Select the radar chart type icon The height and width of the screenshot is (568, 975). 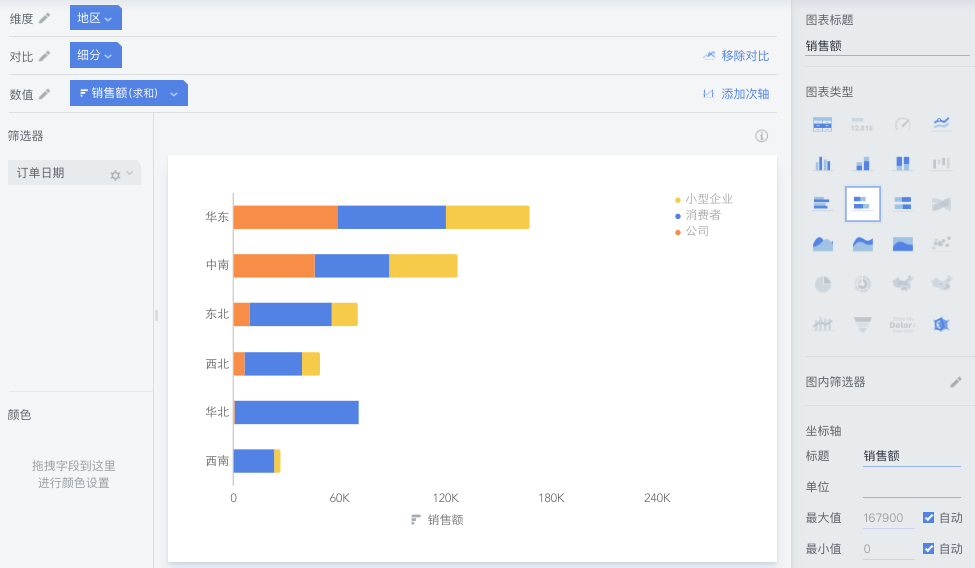click(941, 324)
